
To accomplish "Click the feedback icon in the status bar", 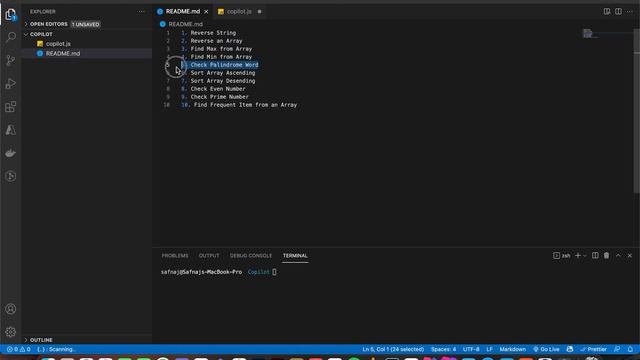I will click(617, 349).
